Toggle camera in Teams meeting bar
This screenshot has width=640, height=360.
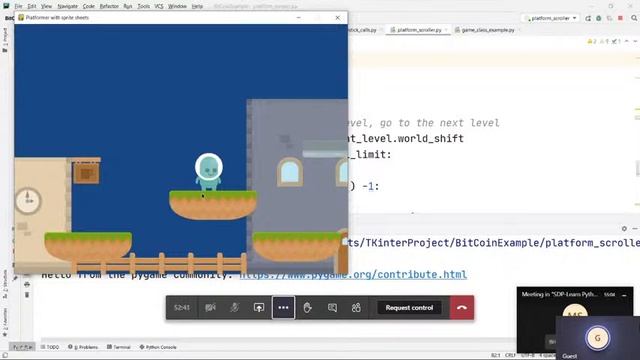point(210,308)
